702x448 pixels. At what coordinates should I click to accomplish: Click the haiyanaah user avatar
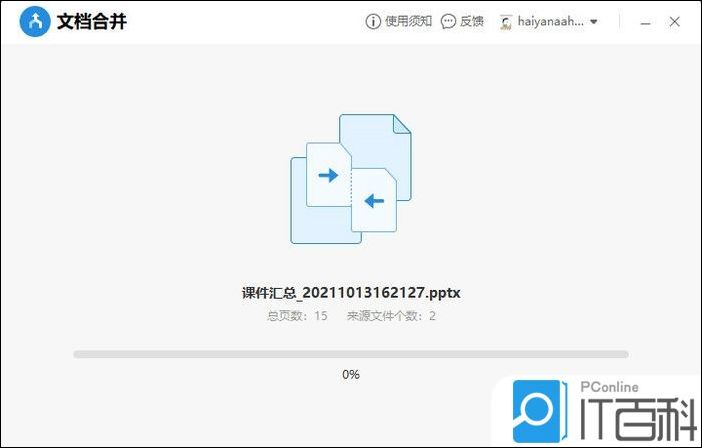506,22
